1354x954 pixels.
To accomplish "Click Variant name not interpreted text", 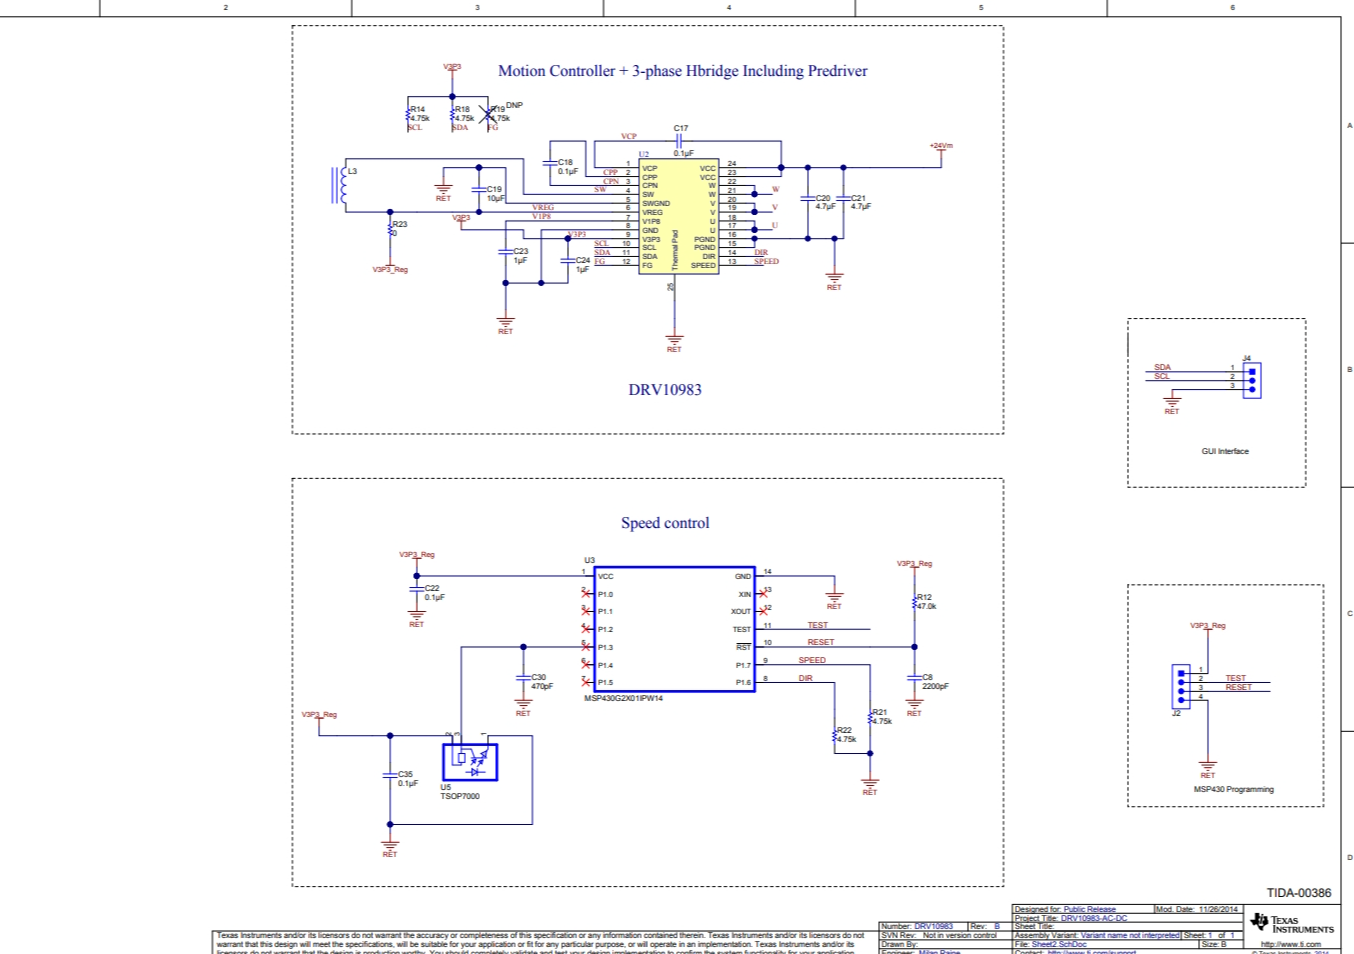I will [x=1130, y=936].
